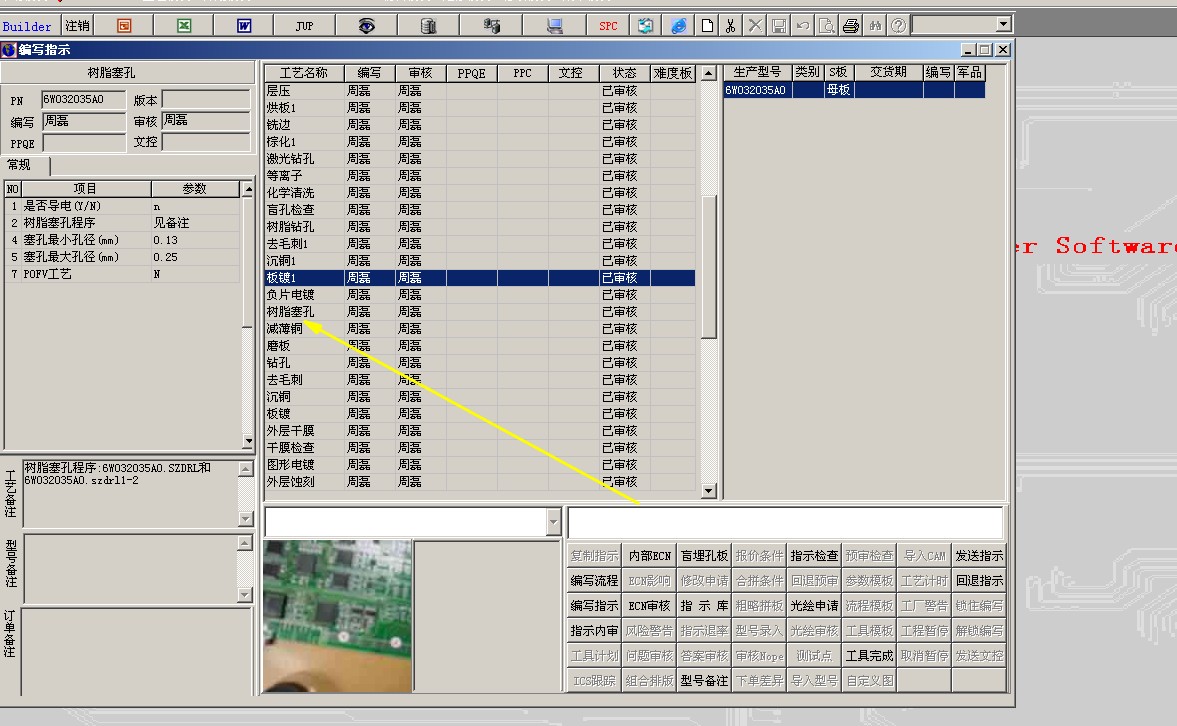Click the network connection toolbar icon

[492, 26]
